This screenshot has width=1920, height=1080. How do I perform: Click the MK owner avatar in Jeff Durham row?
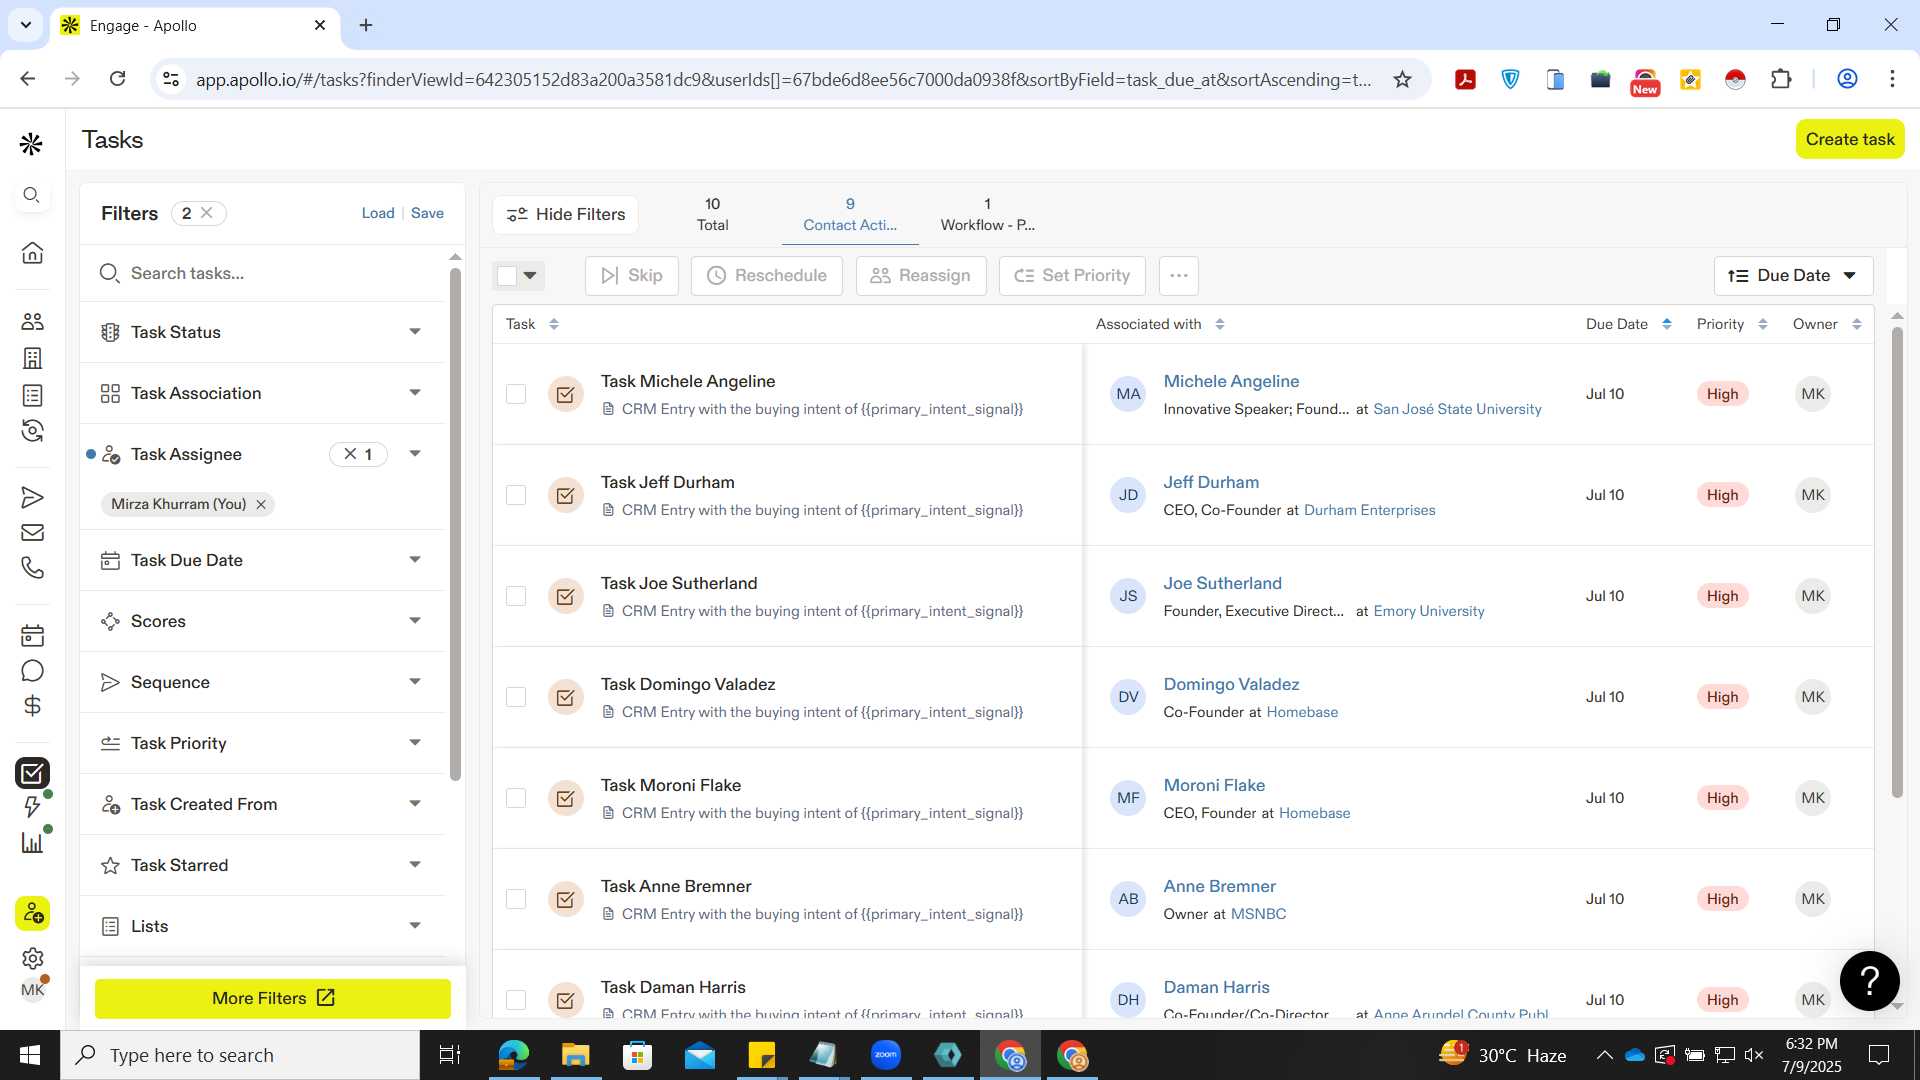point(1812,495)
